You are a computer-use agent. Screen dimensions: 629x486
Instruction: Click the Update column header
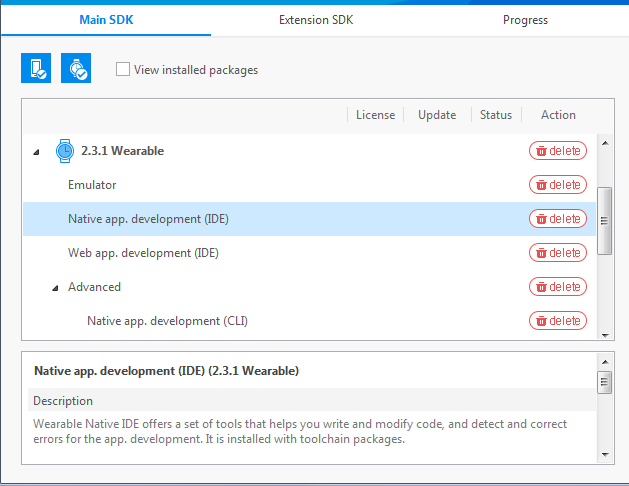point(437,115)
